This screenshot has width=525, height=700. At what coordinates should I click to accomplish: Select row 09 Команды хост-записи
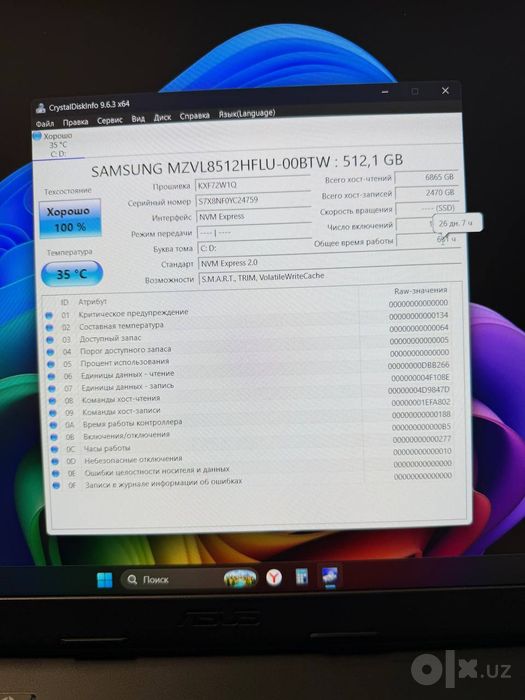(251, 408)
